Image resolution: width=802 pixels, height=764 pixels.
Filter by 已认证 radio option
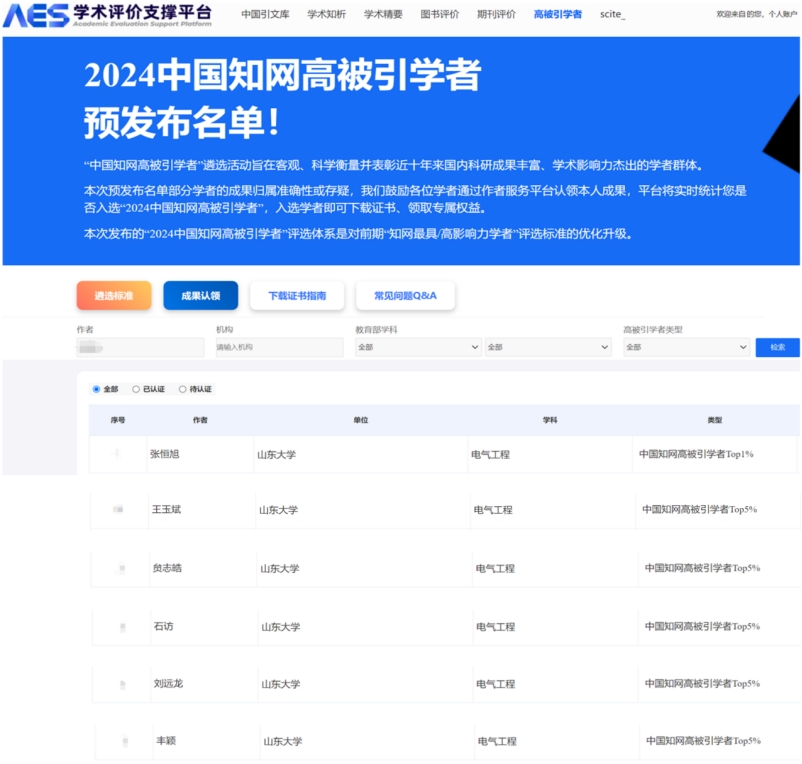click(136, 389)
